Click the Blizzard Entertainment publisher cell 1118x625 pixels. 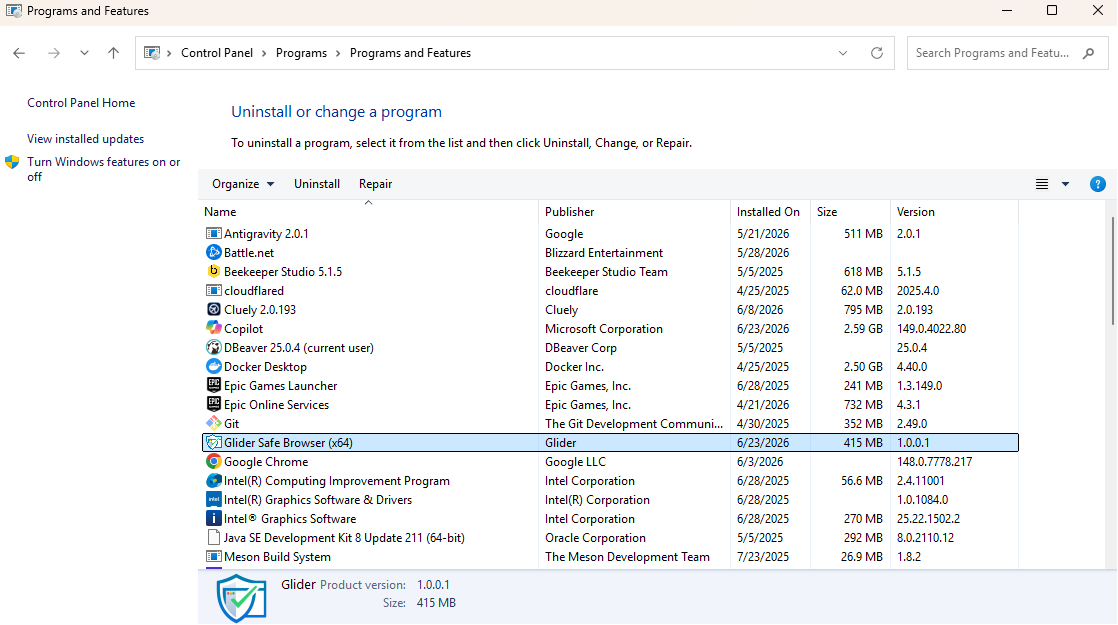[604, 253]
